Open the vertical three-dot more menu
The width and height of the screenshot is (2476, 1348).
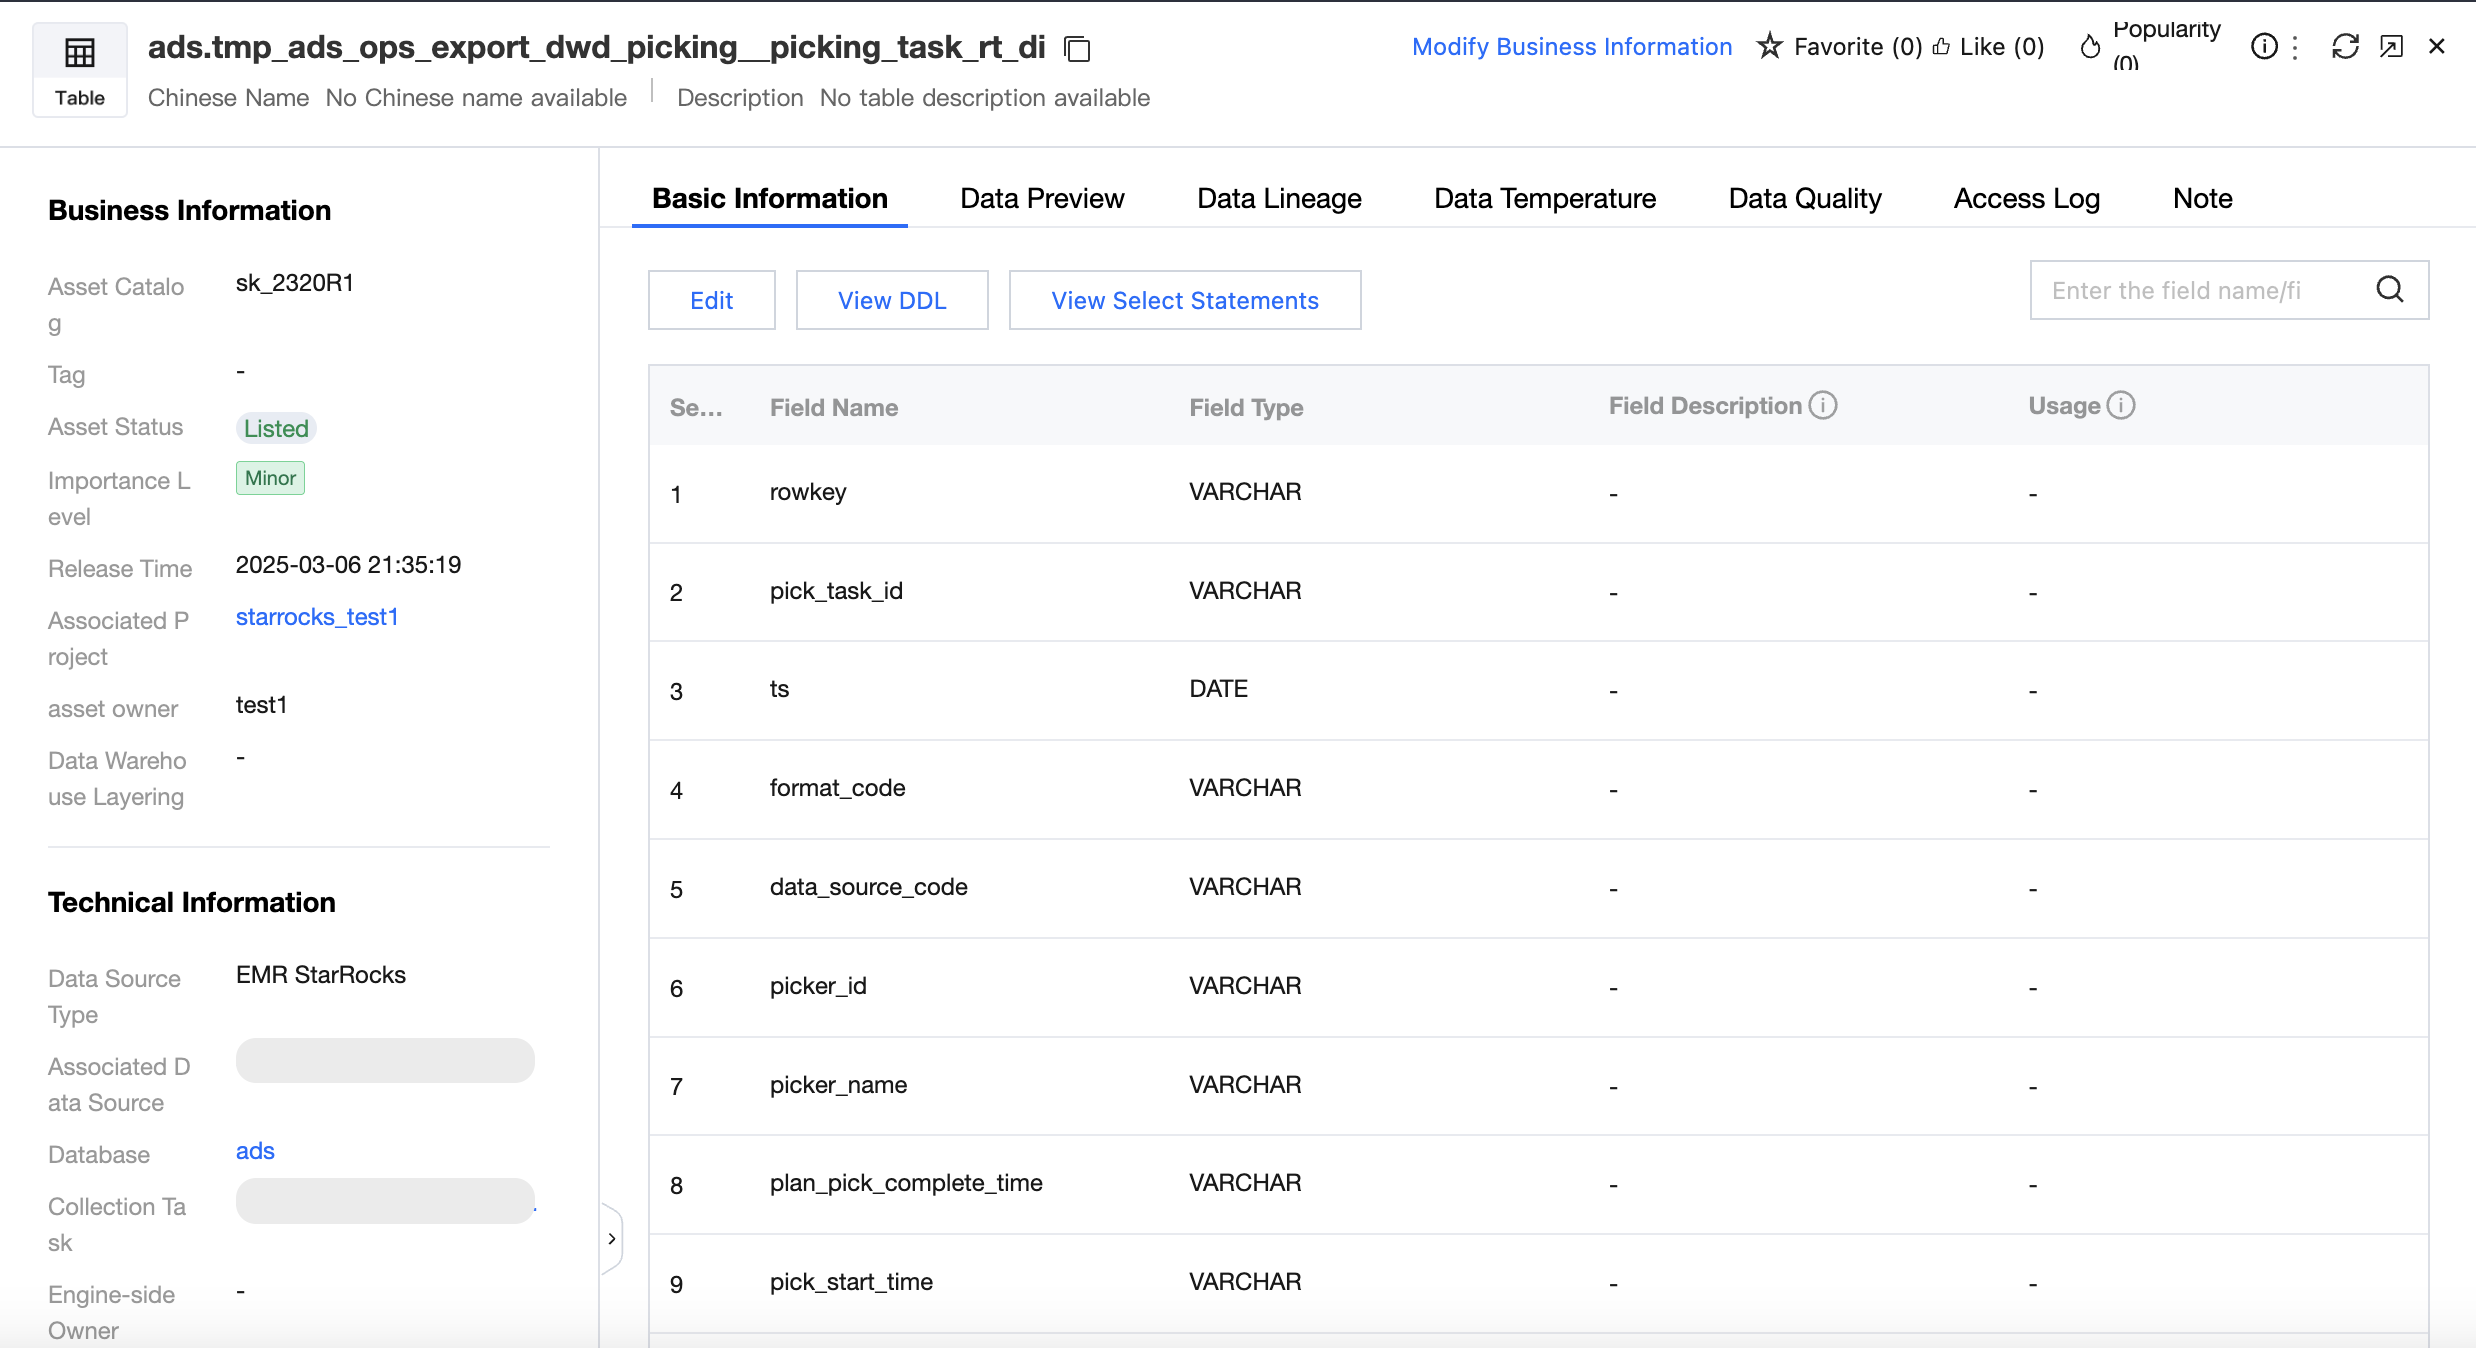(2296, 47)
